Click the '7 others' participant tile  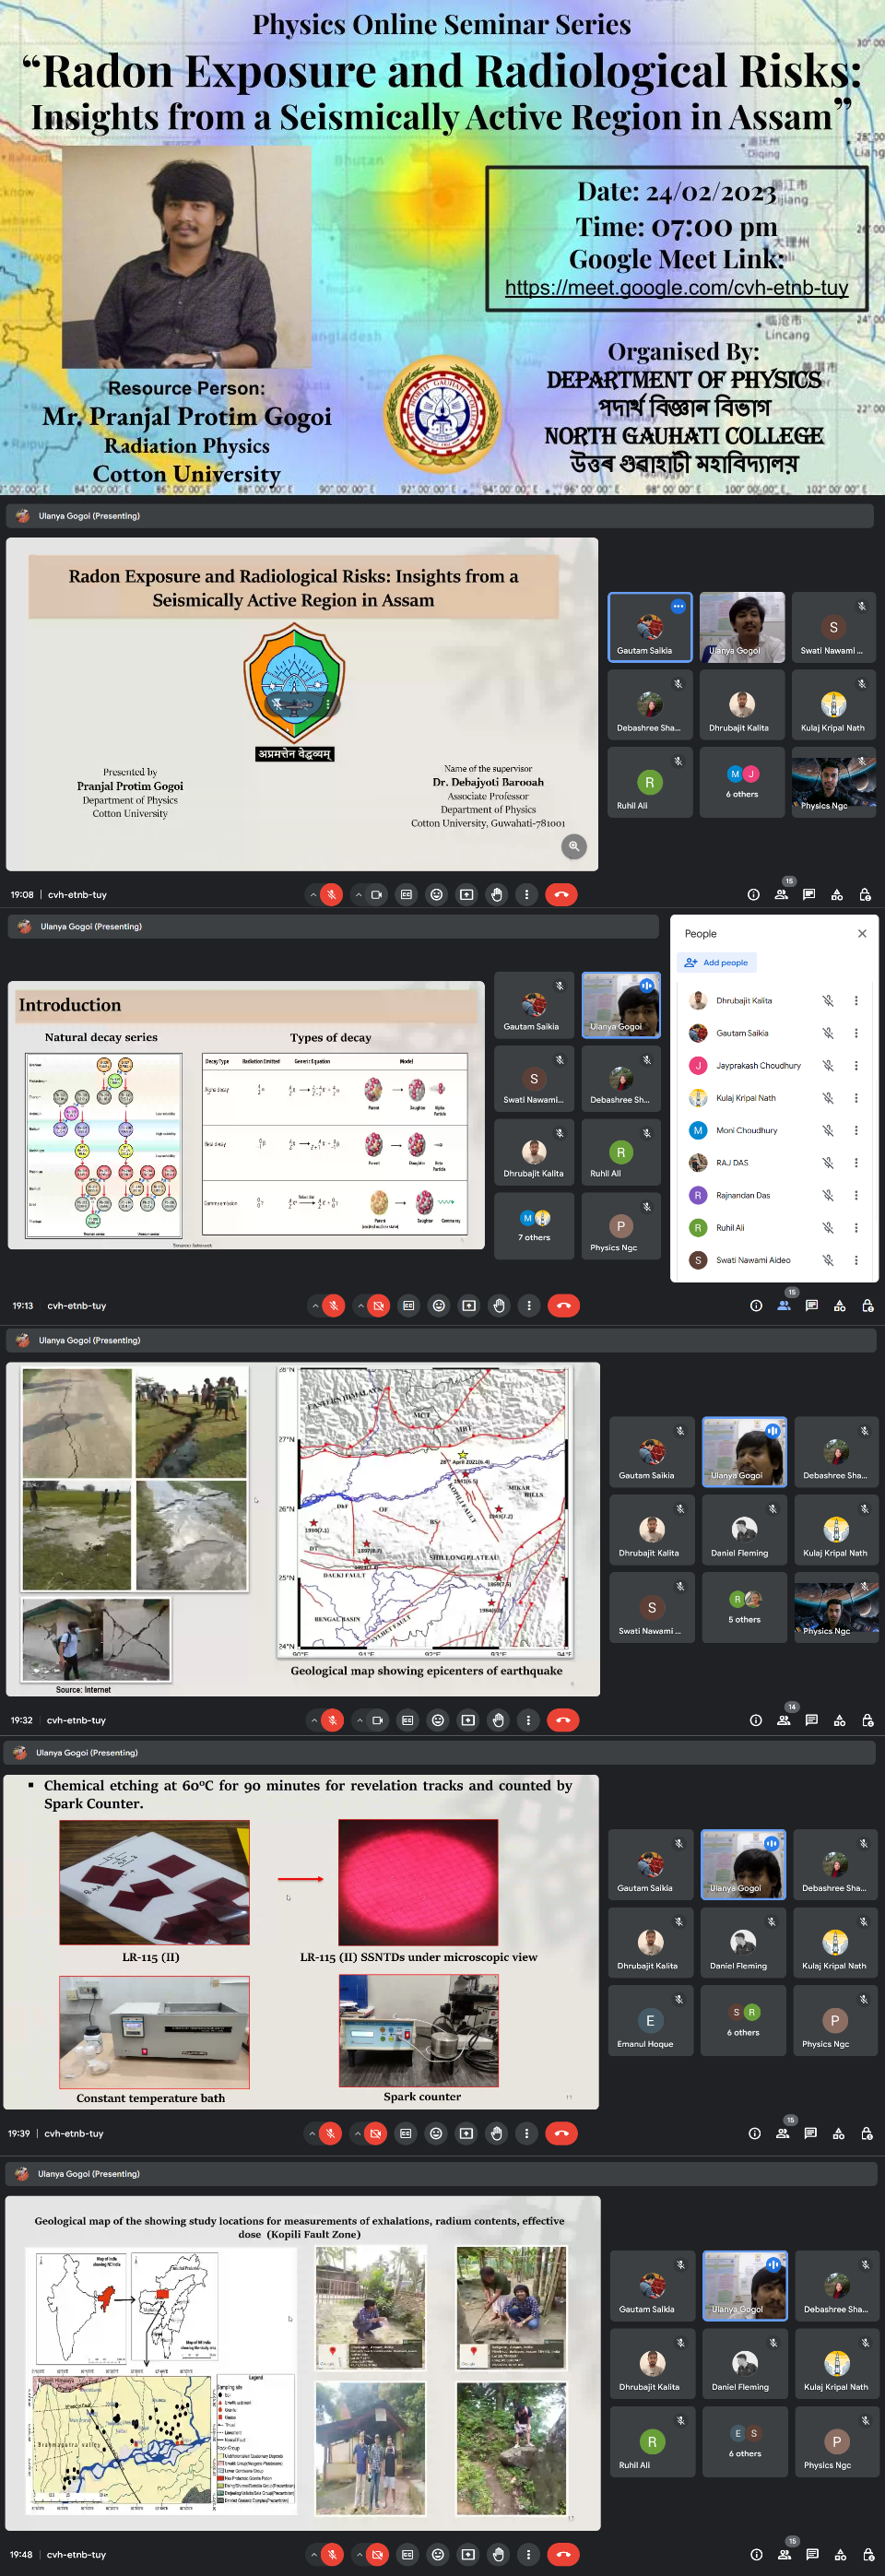point(534,1224)
